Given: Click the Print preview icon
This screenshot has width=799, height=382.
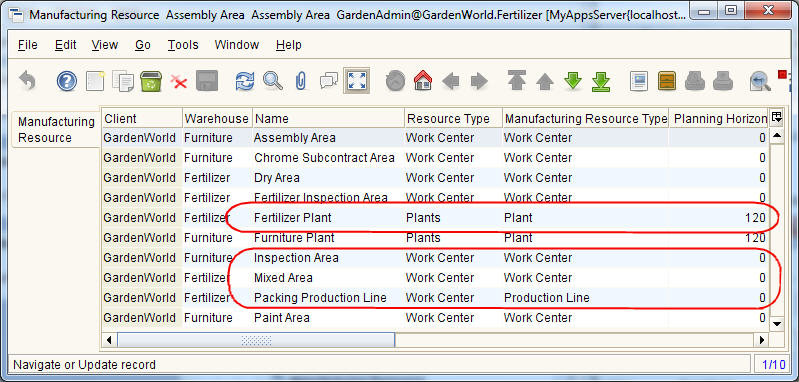Looking at the screenshot, I should (695, 81).
